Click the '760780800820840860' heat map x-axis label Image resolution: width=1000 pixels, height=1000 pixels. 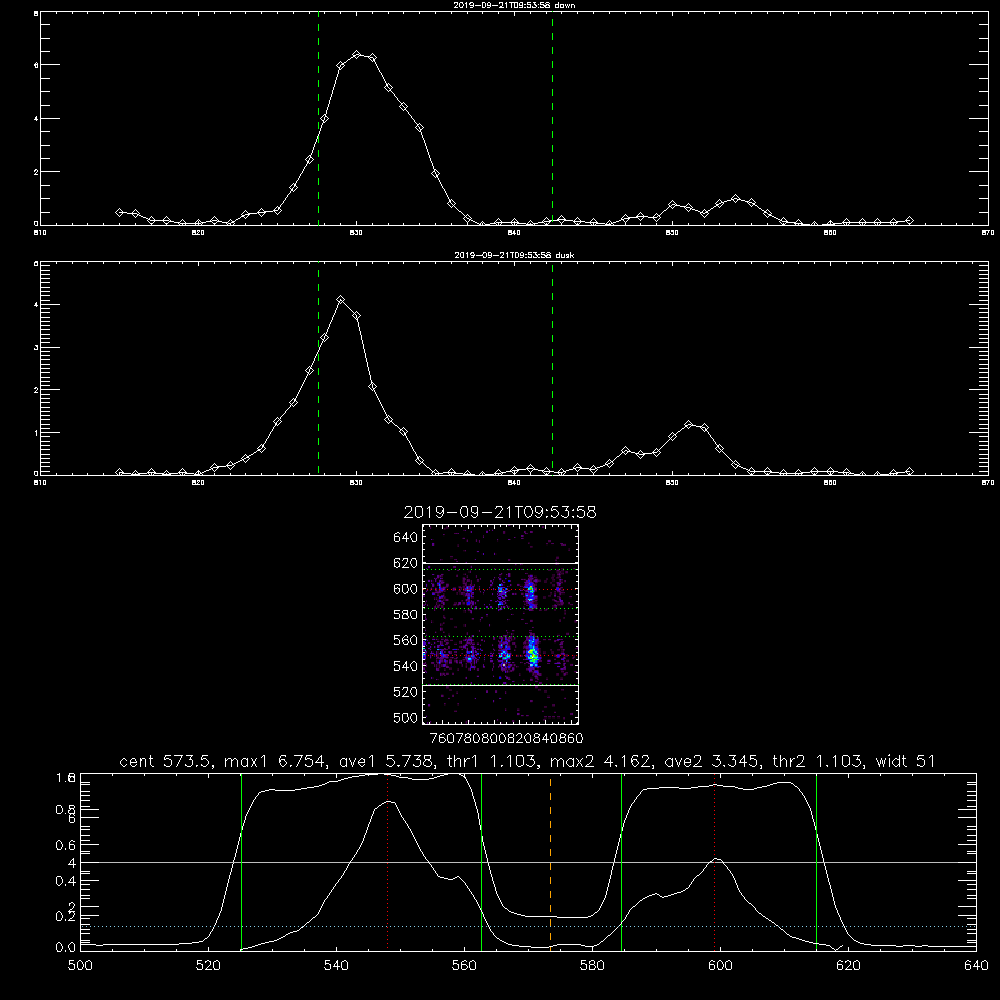point(506,738)
